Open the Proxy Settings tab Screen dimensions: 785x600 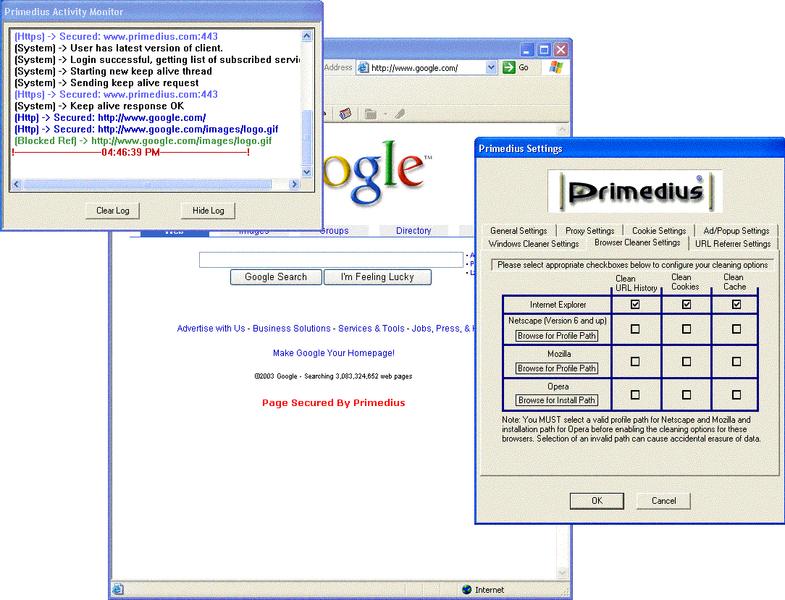click(590, 231)
